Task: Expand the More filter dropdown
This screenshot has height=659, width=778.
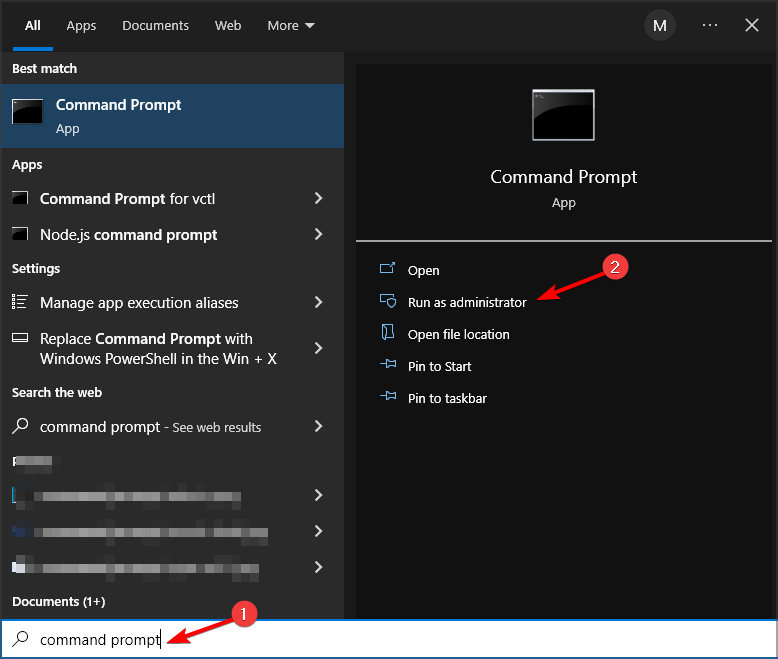Action: (x=291, y=26)
